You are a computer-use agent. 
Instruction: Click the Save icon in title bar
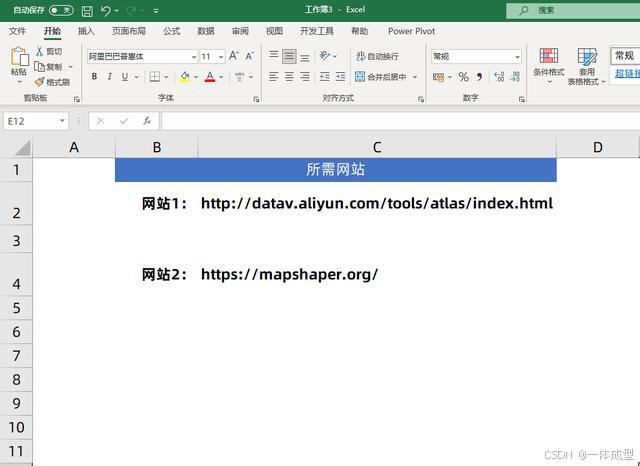(87, 11)
